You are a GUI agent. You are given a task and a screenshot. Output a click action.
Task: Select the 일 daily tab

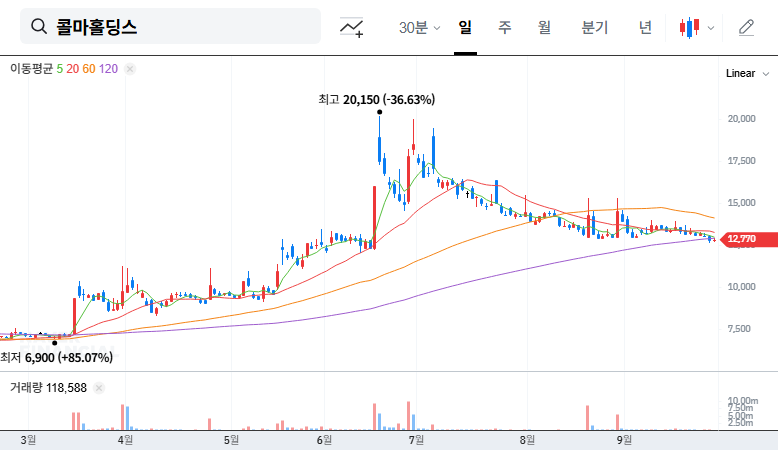(465, 27)
